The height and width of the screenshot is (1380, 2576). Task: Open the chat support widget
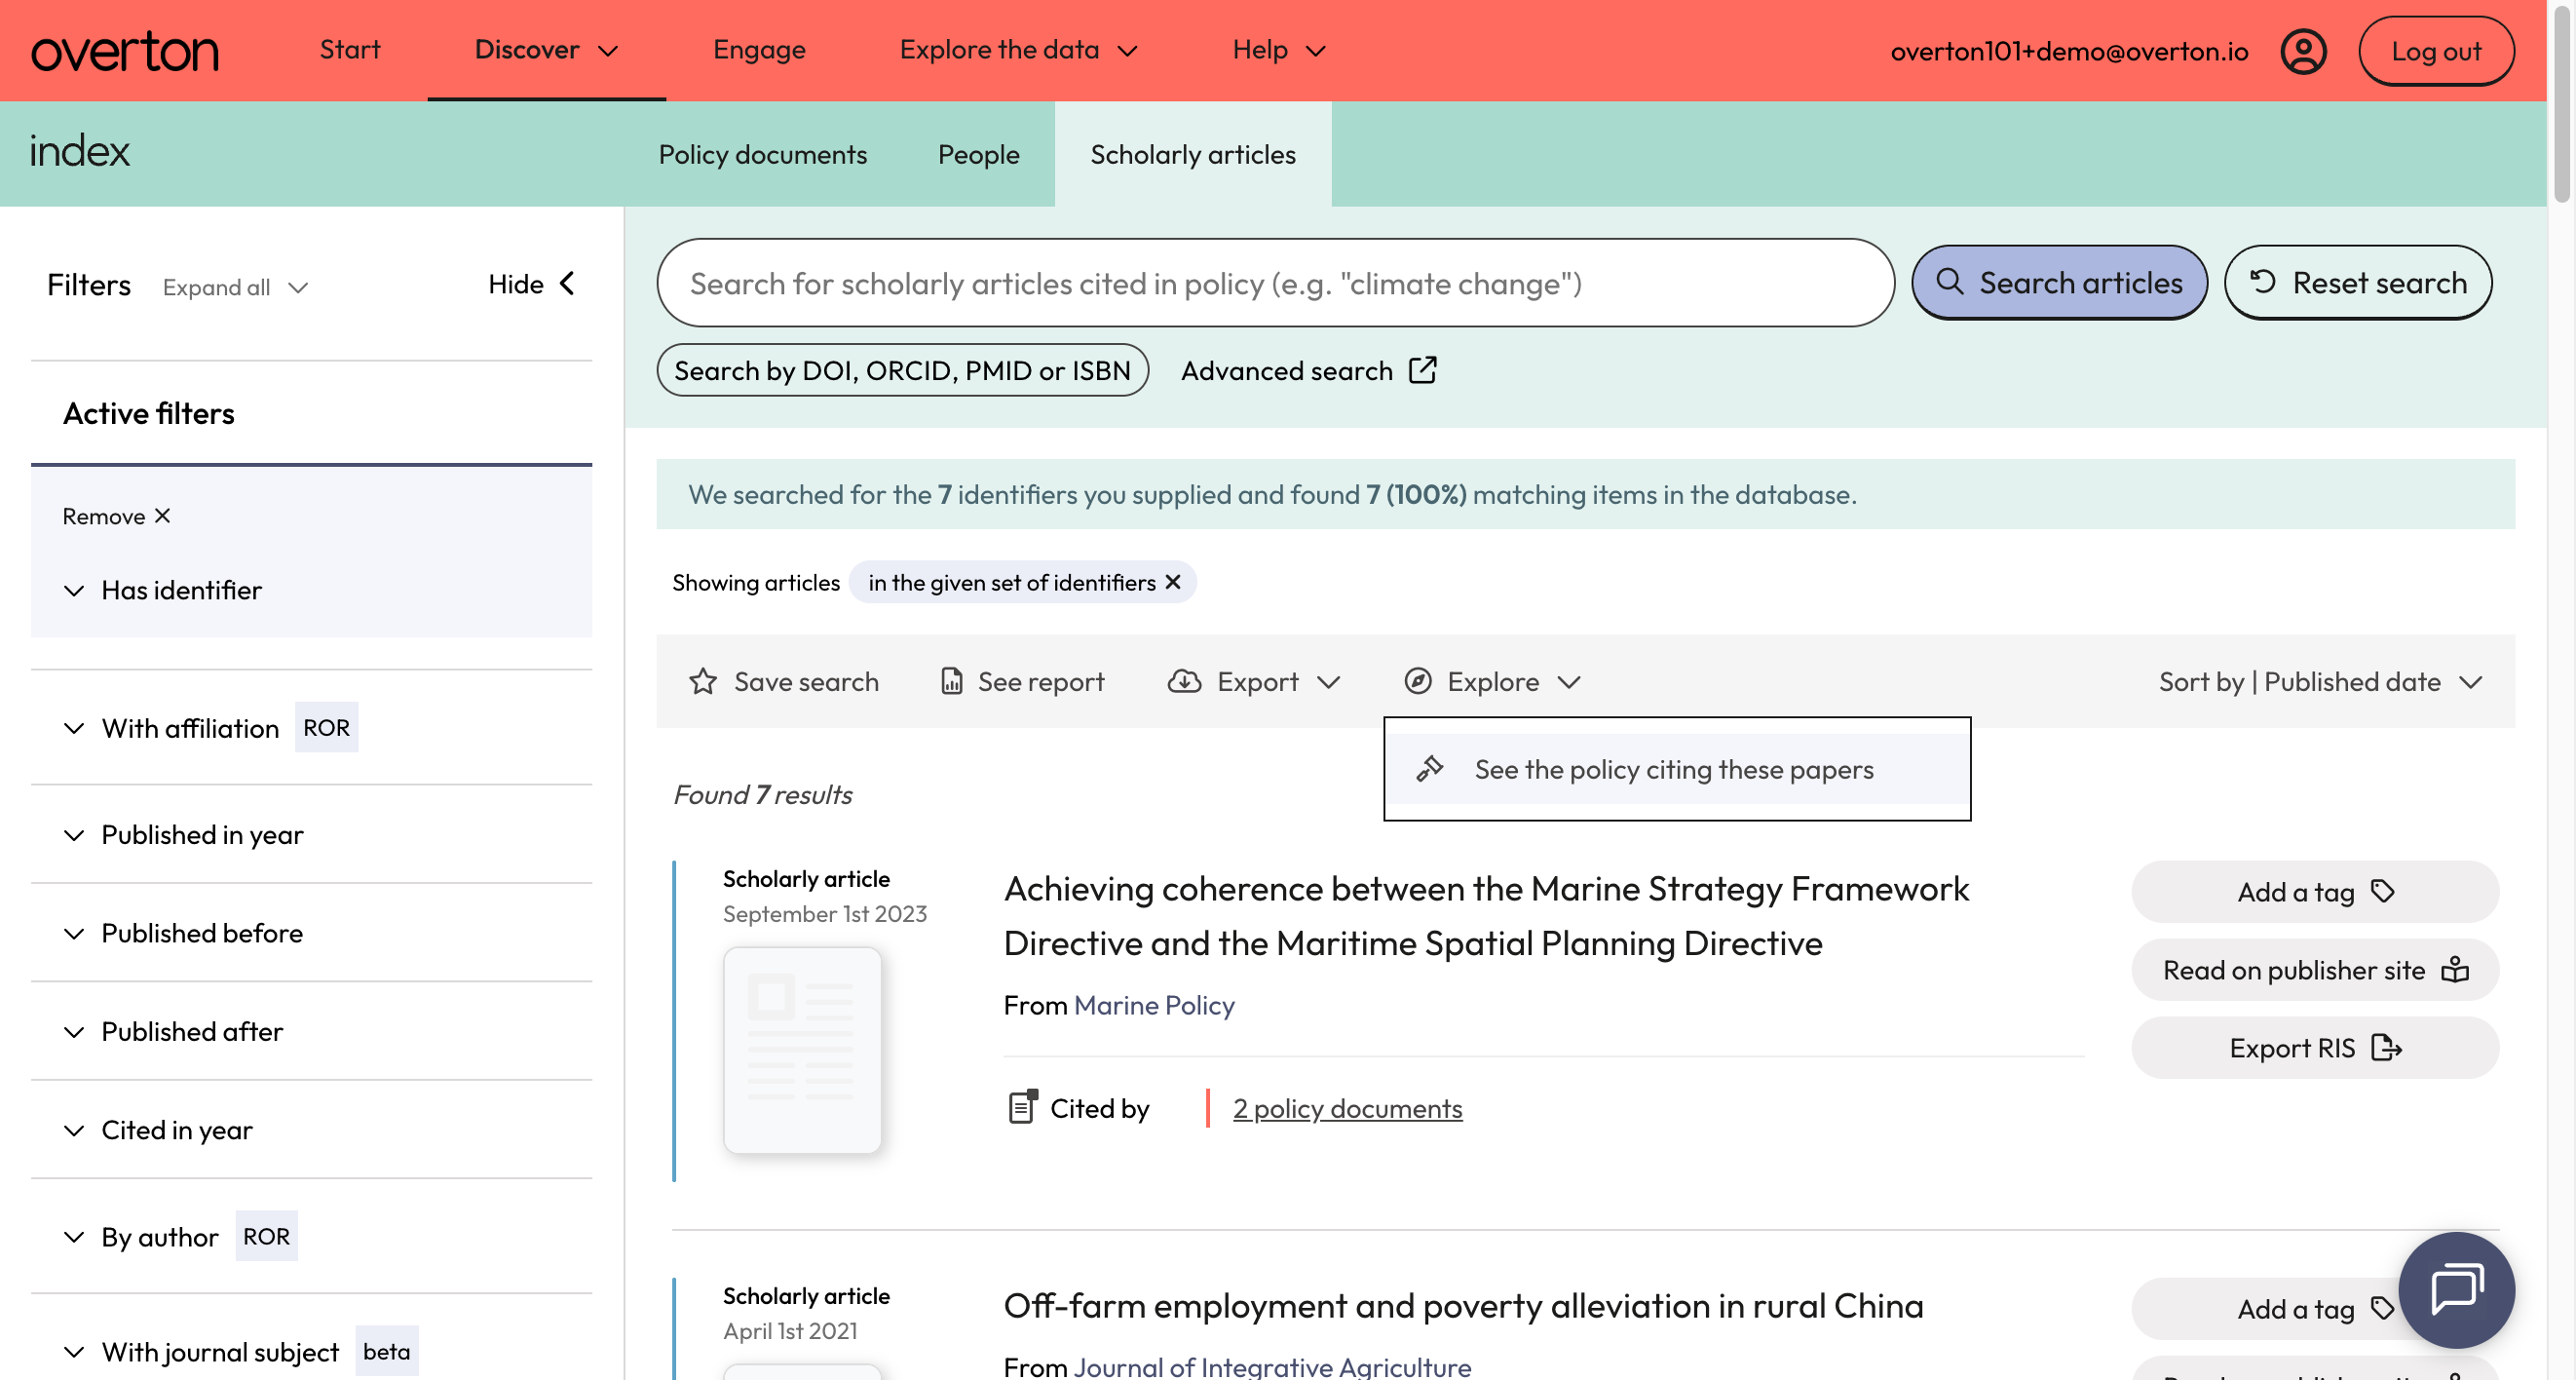pyautogui.click(x=2455, y=1289)
